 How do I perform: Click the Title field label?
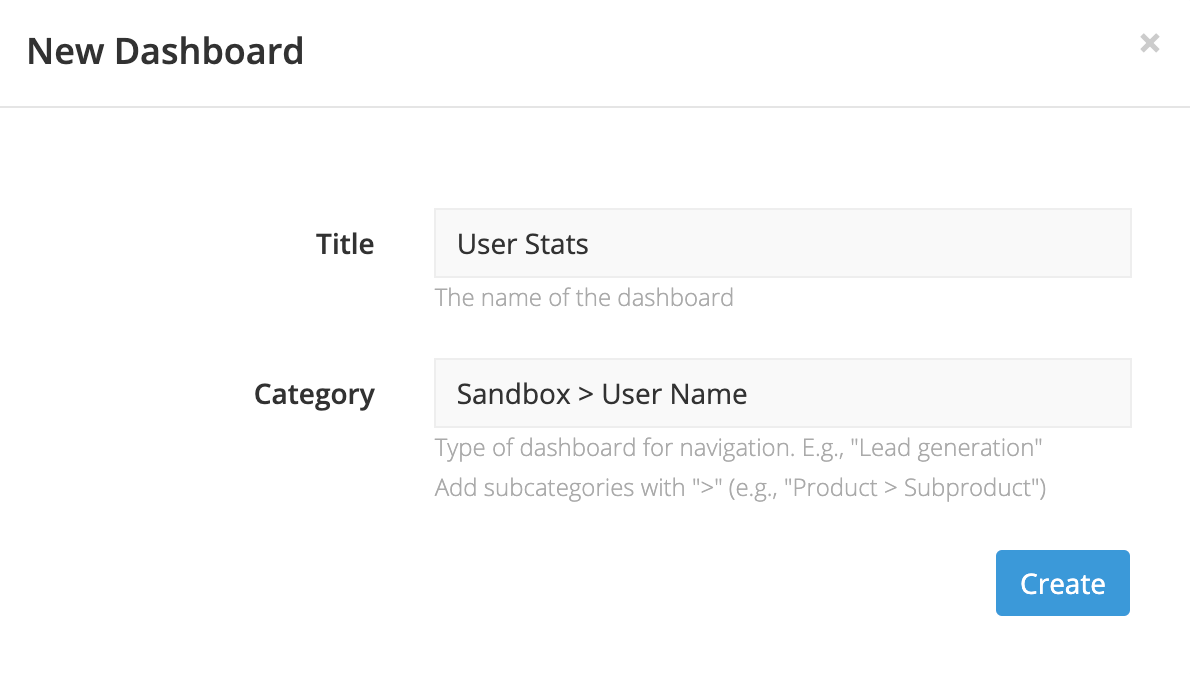point(345,244)
